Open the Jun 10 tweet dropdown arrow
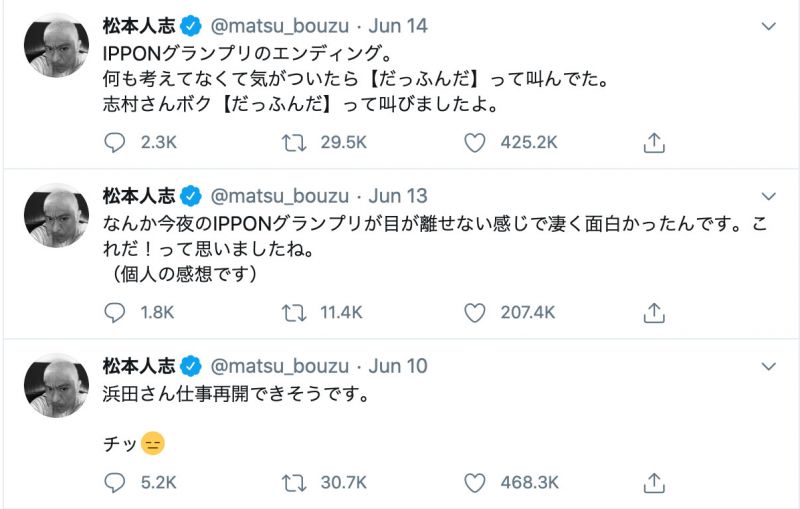Viewport: 800px width, 509px height. [x=768, y=366]
